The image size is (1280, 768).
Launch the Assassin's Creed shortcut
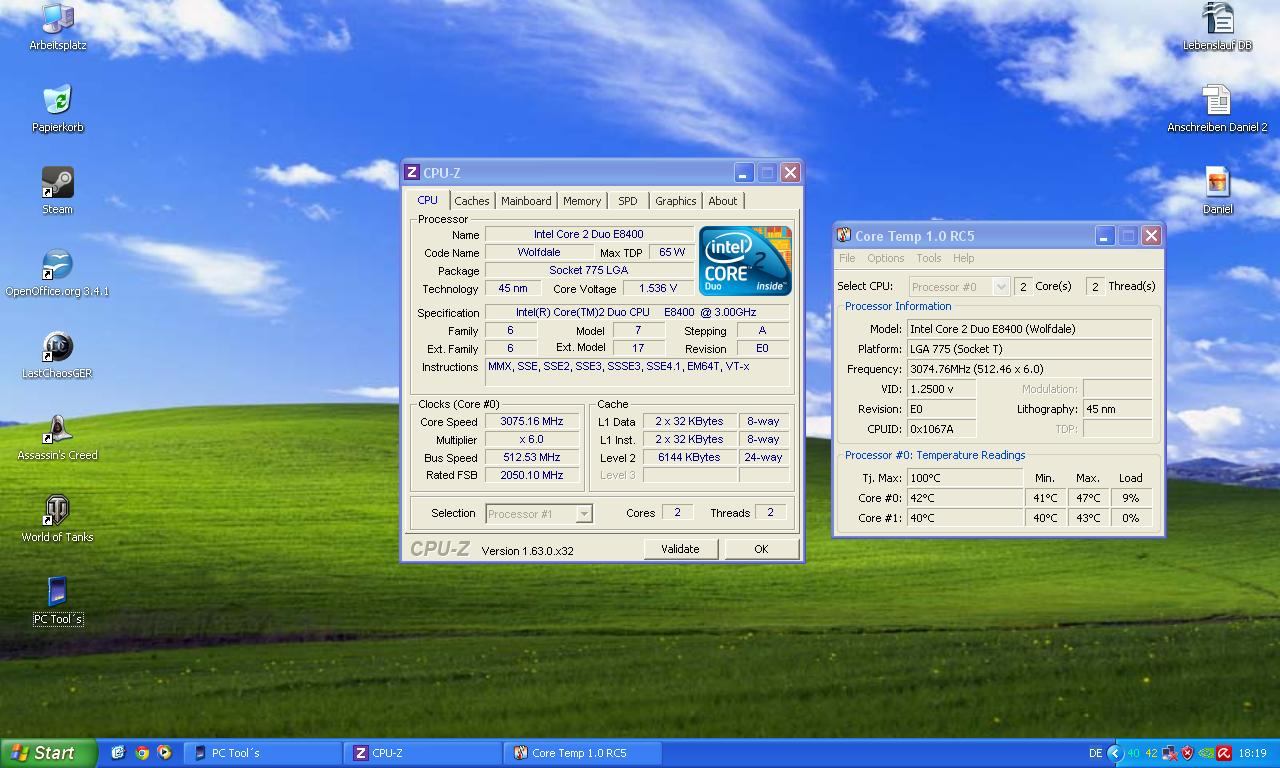coord(57,429)
